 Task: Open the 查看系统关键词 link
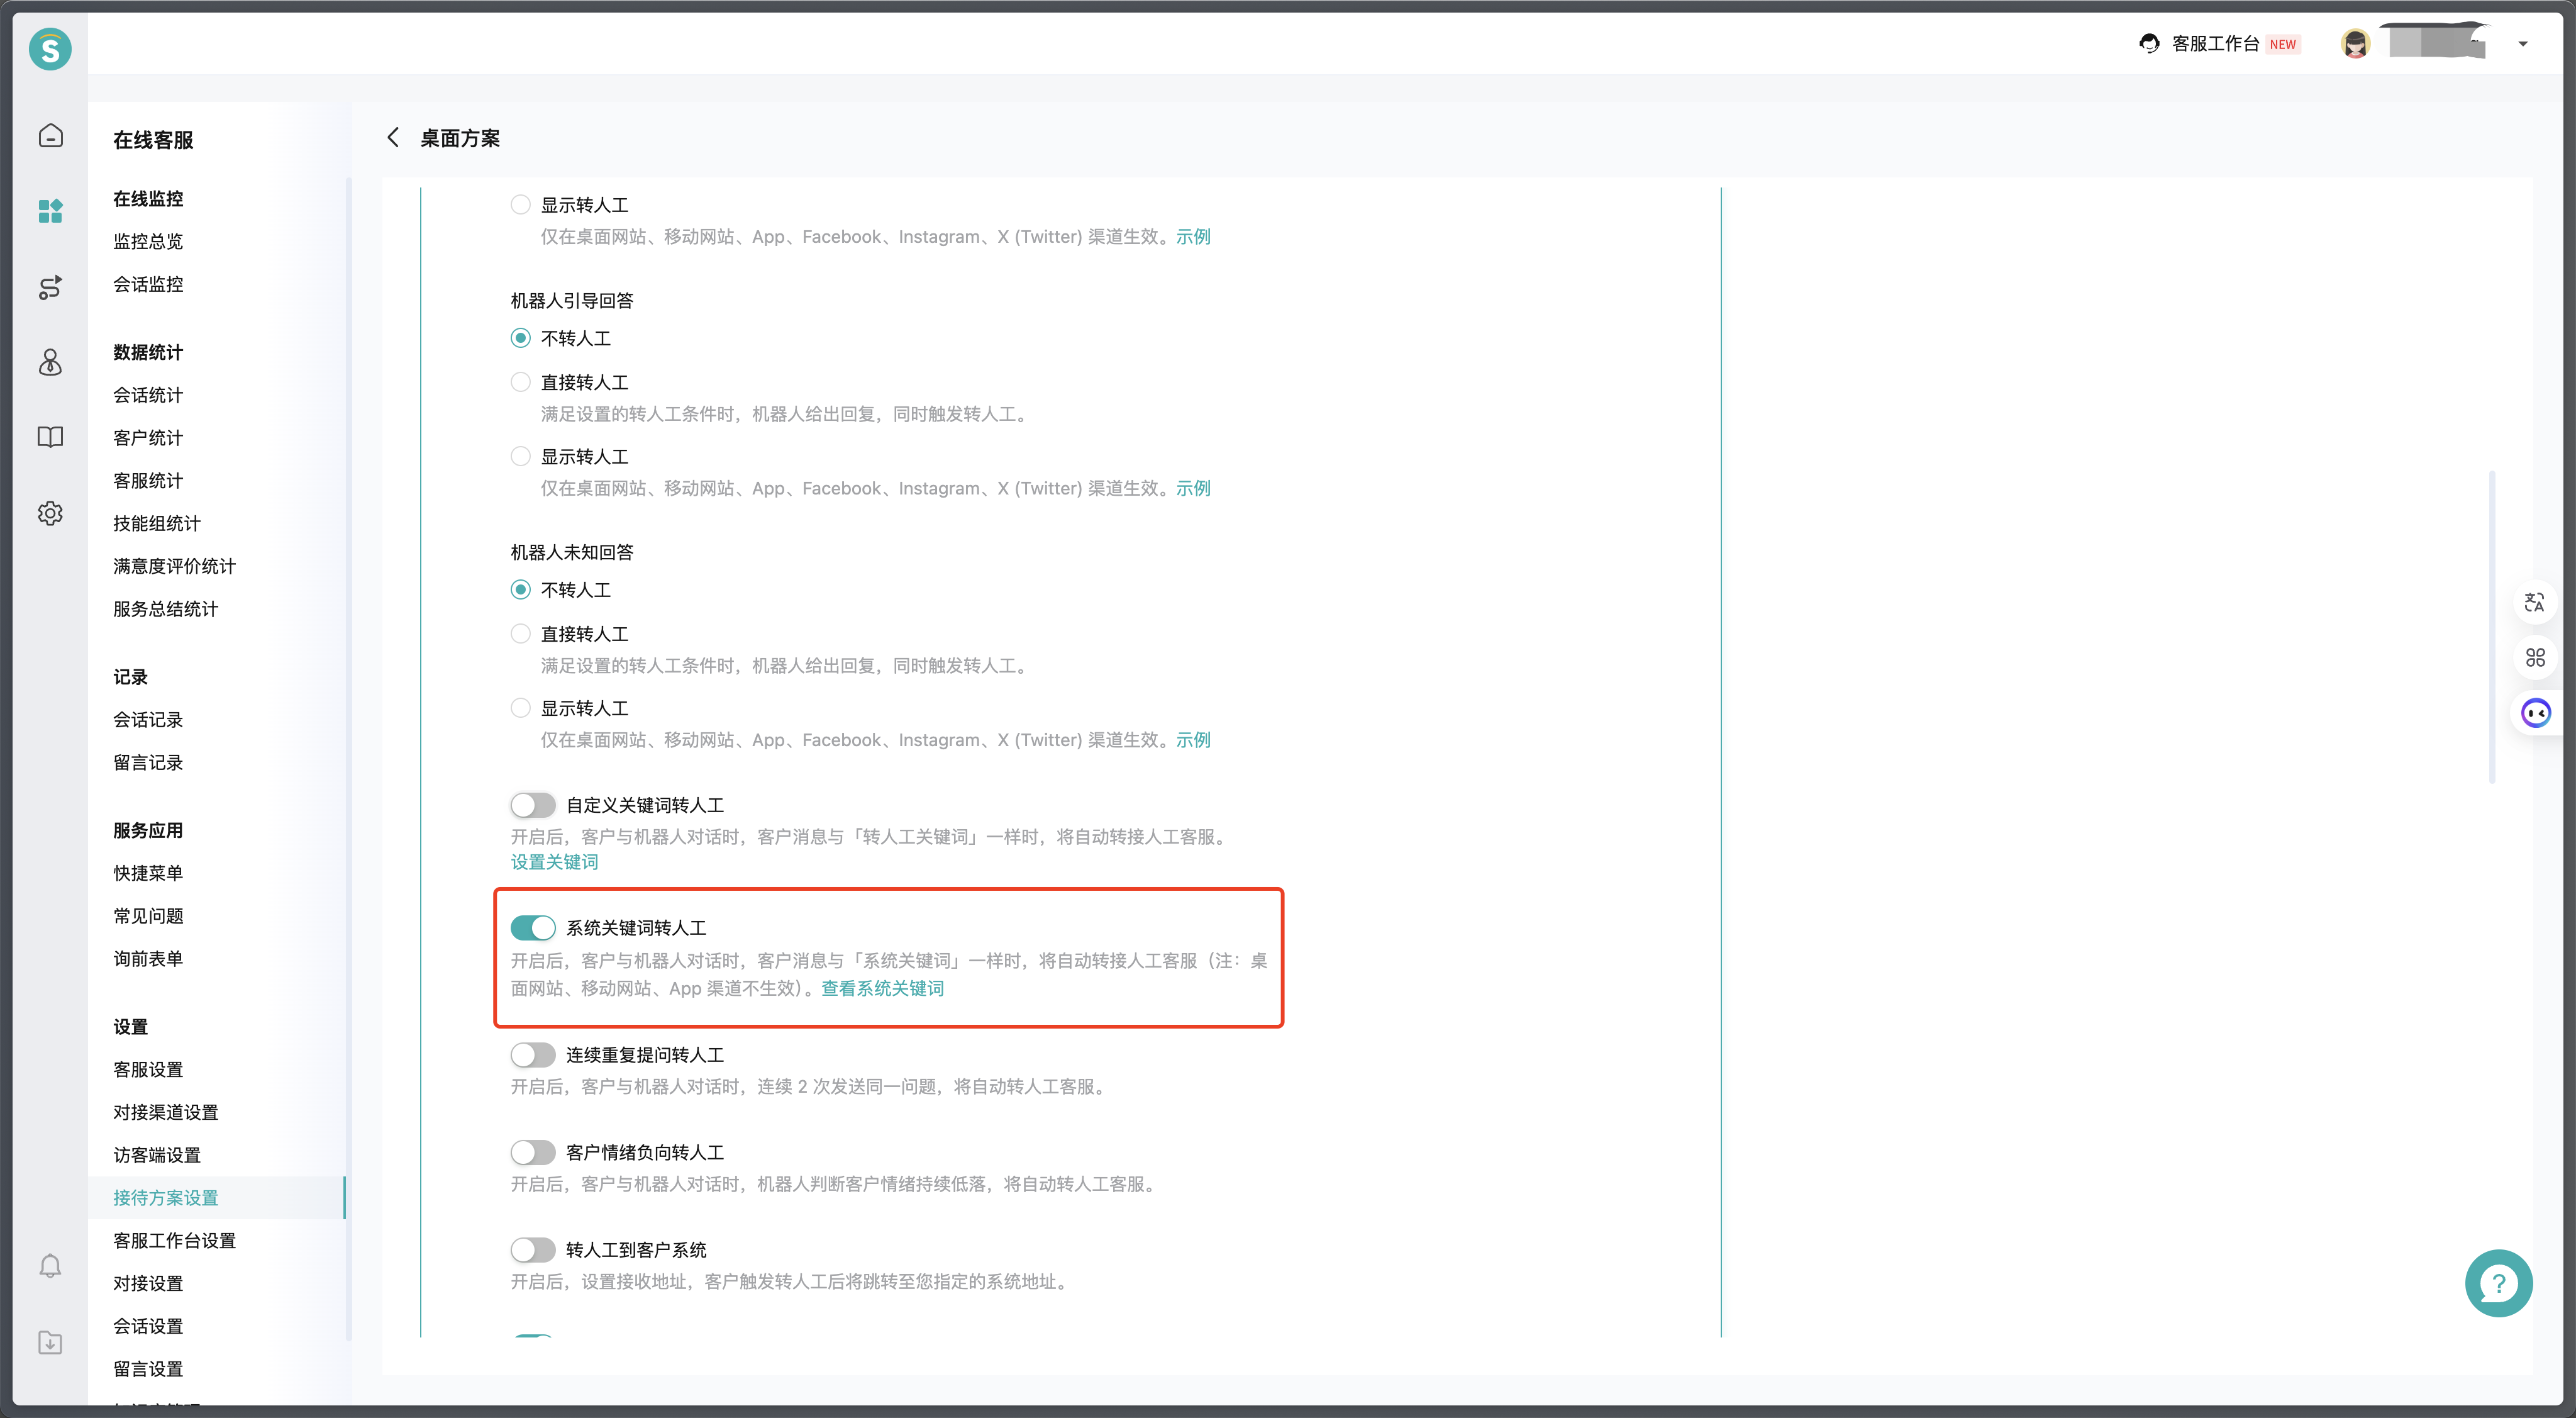point(882,988)
